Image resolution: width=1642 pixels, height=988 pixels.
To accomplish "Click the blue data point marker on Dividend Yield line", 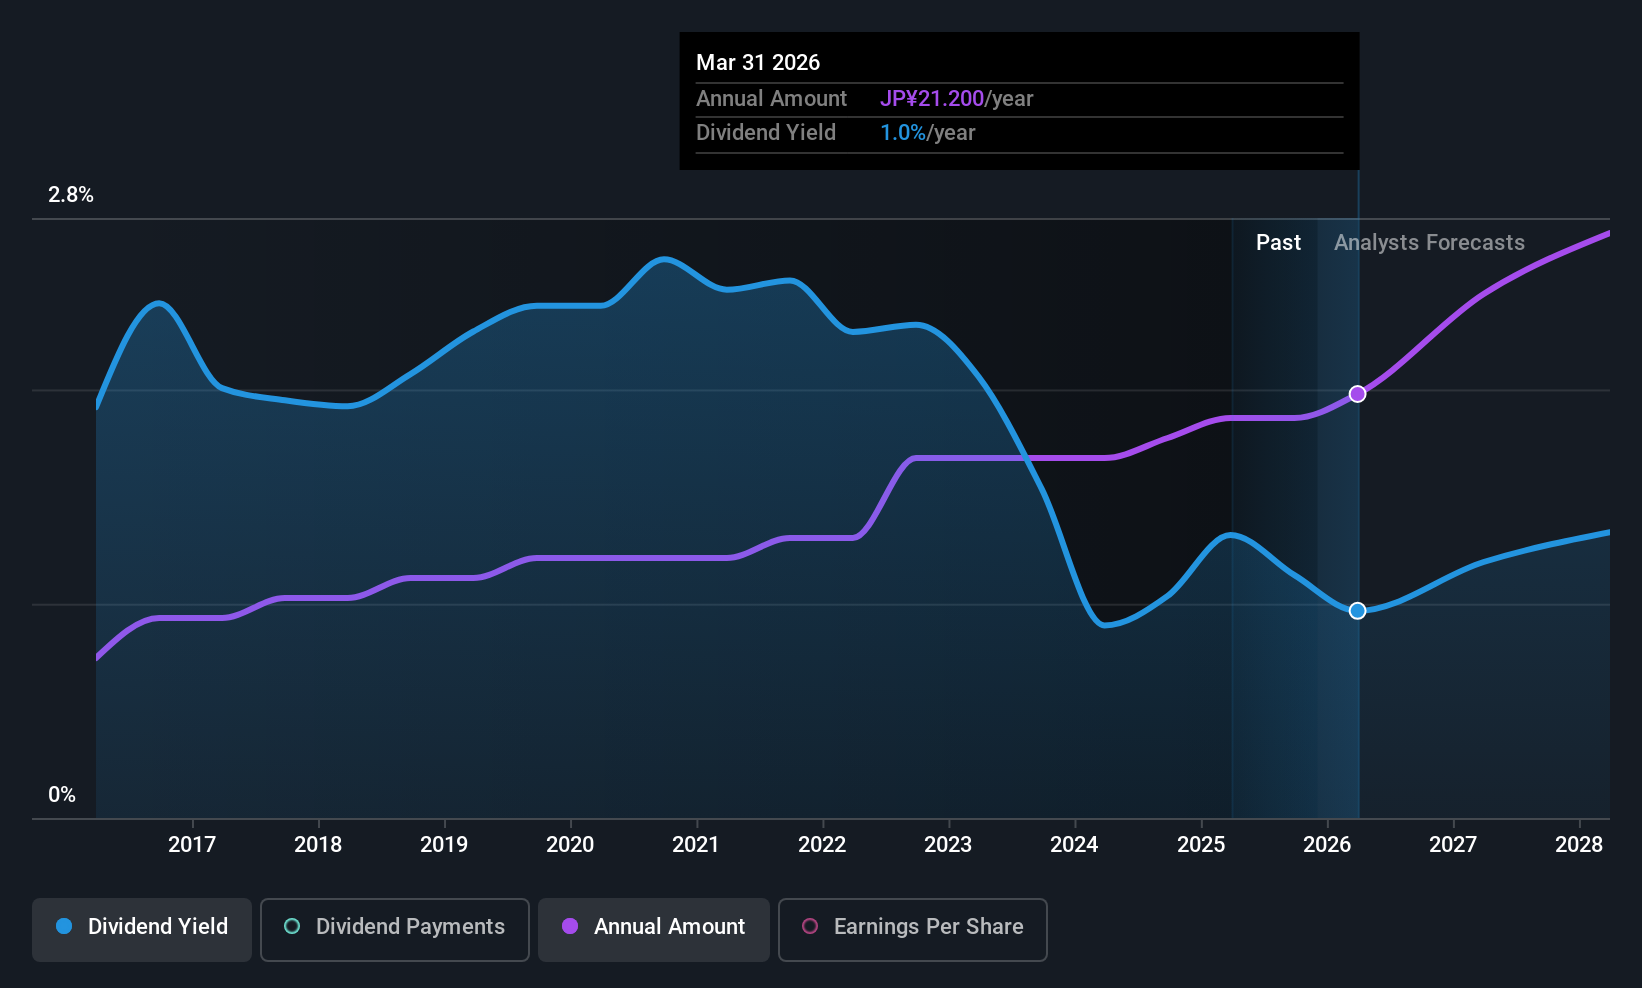I will pyautogui.click(x=1357, y=611).
